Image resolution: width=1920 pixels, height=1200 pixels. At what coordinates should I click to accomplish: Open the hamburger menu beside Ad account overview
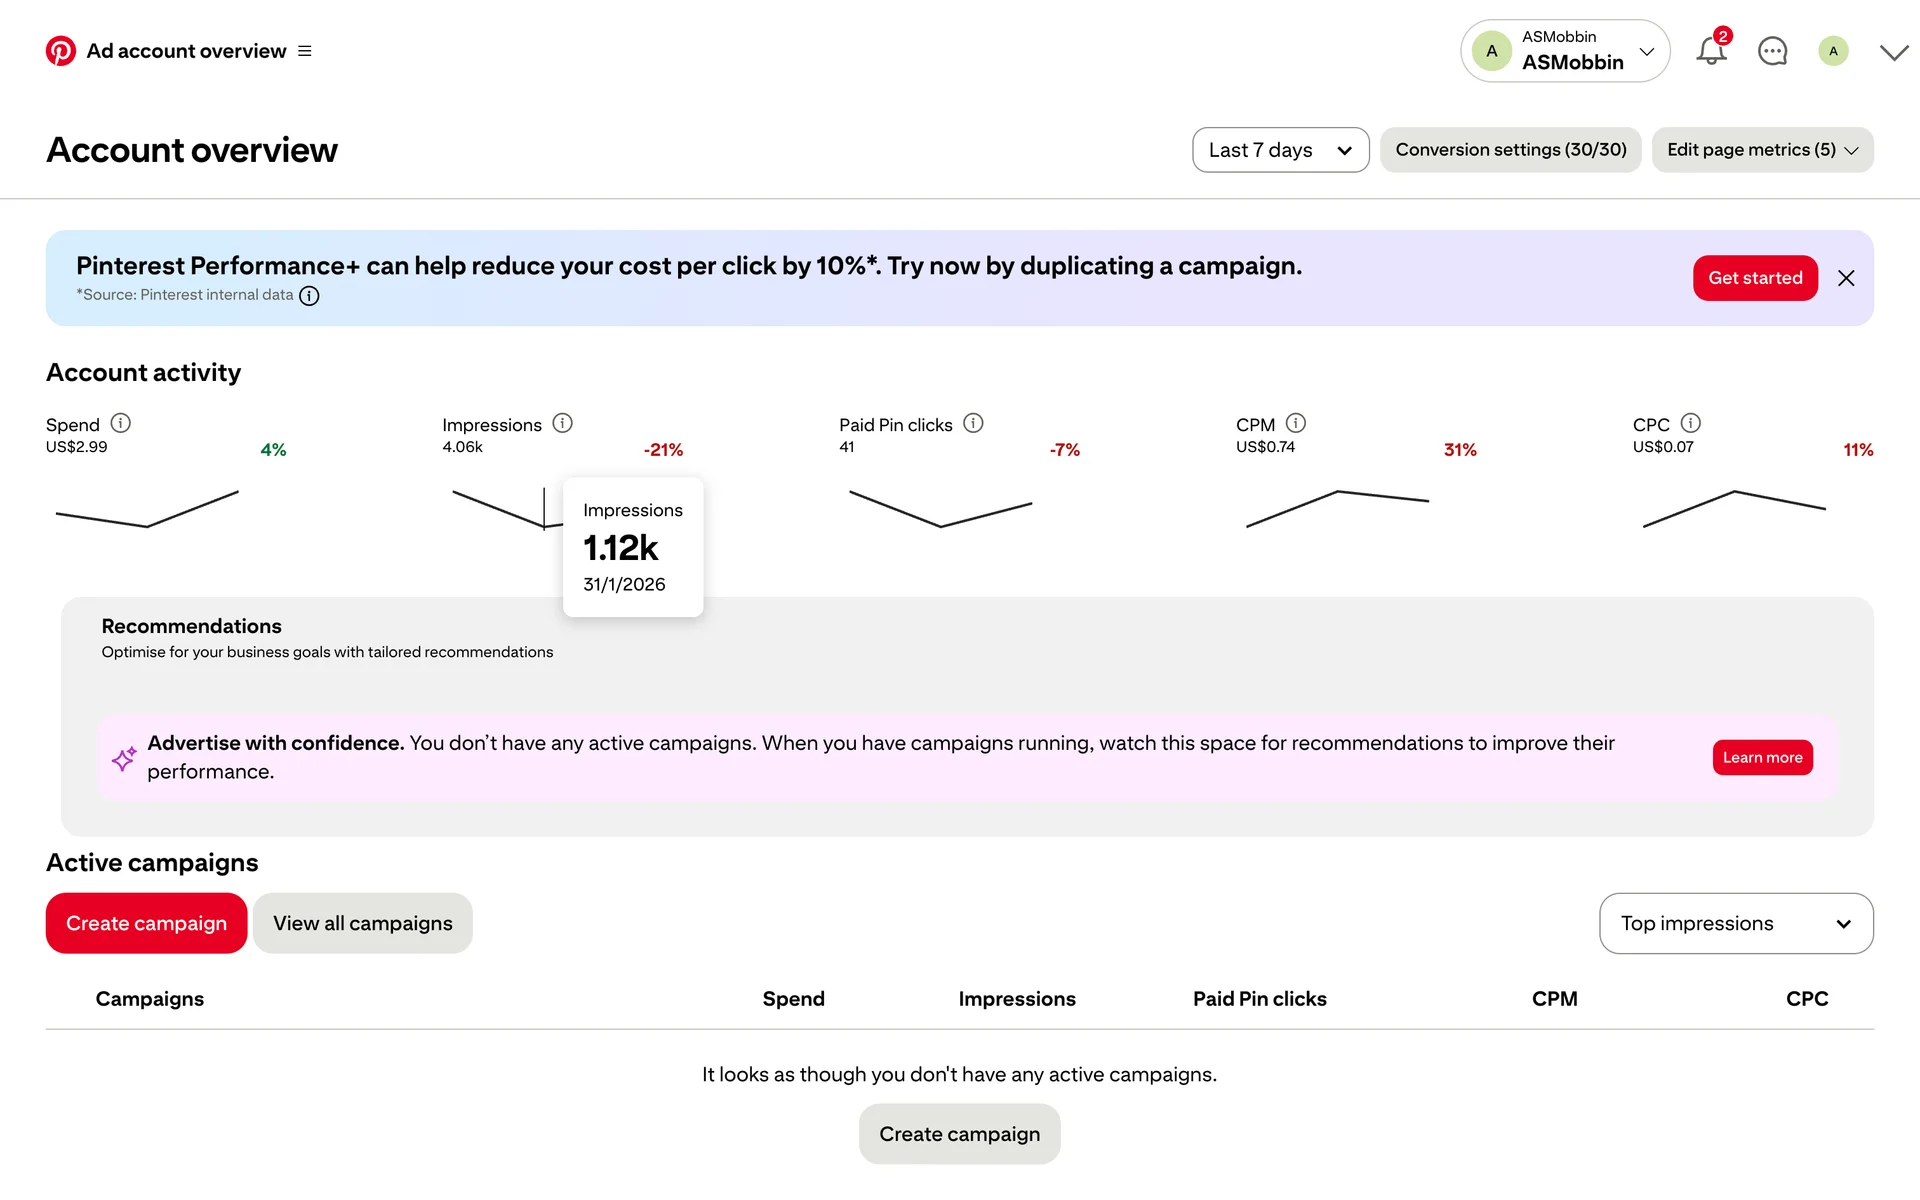[305, 51]
